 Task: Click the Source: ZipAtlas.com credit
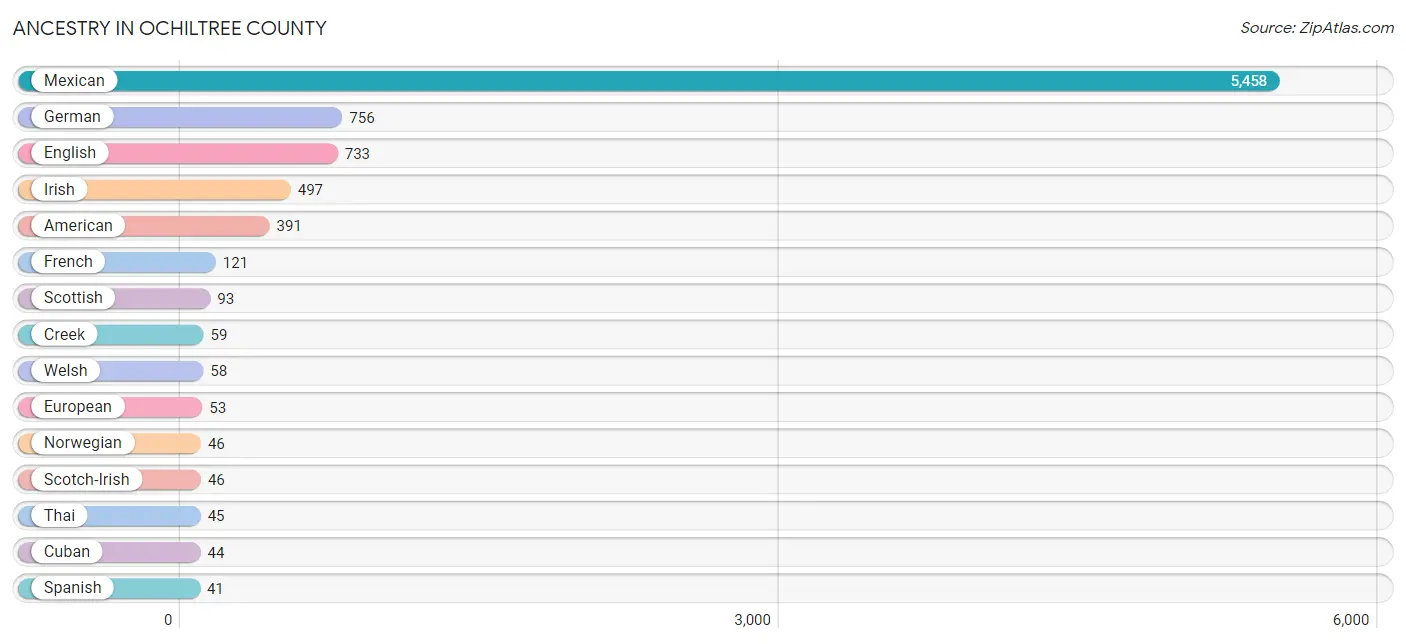point(1317,28)
